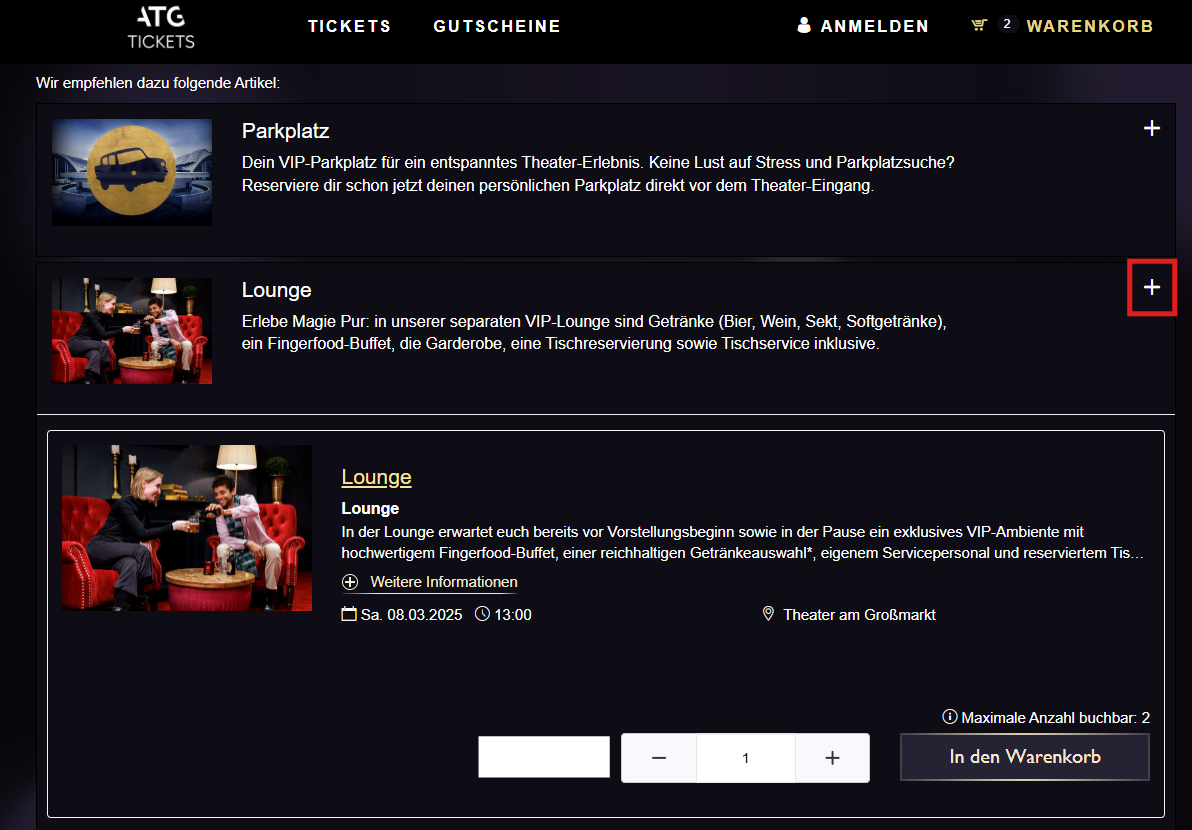1192x830 pixels.
Task: Click the calendar icon next to Sa. 08.03.2025
Action: 349,614
